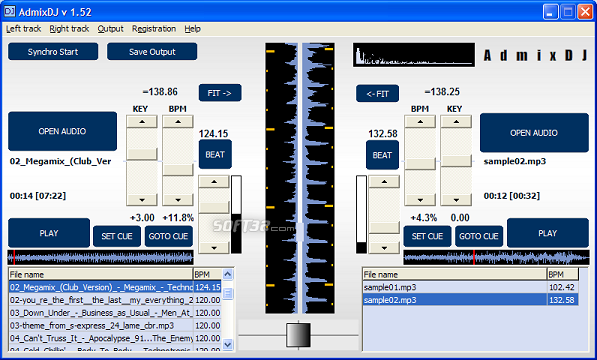Click the Save Output button
Viewport: 597px width, 360px height.
[152, 51]
